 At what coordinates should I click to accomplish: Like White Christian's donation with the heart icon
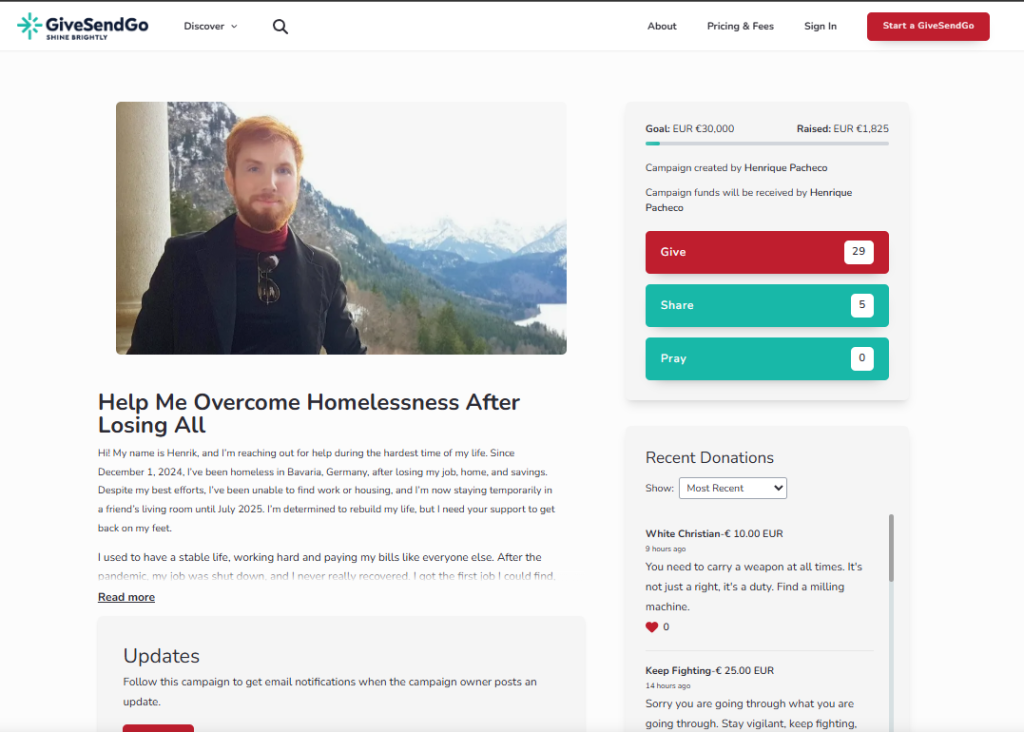(652, 627)
